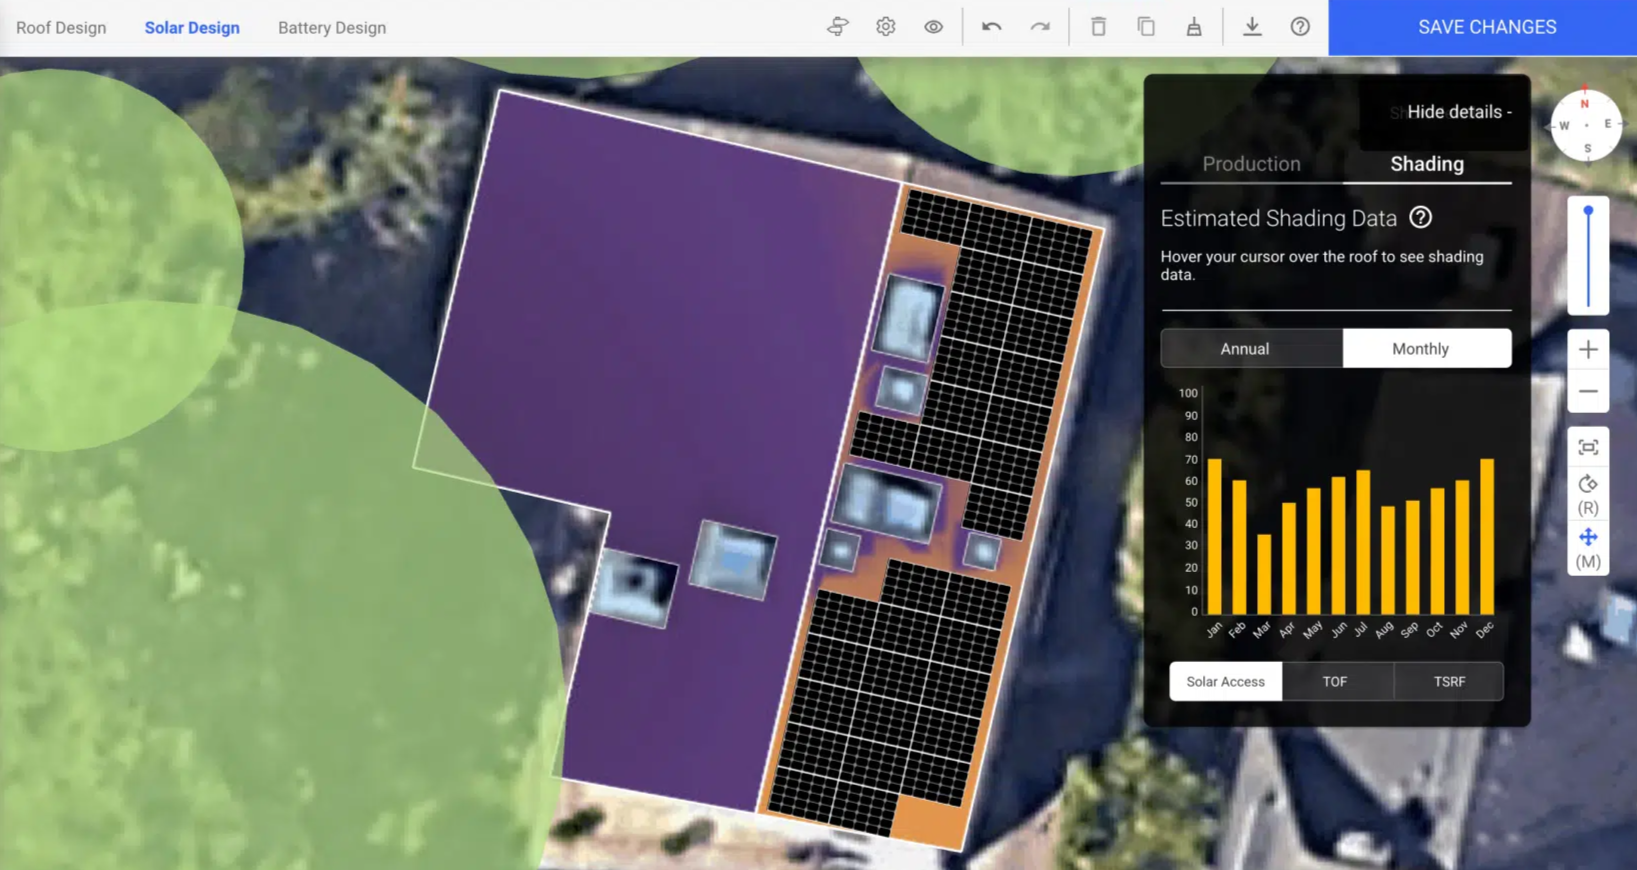Click the signpost directions icon in toolbar

[x=838, y=27]
